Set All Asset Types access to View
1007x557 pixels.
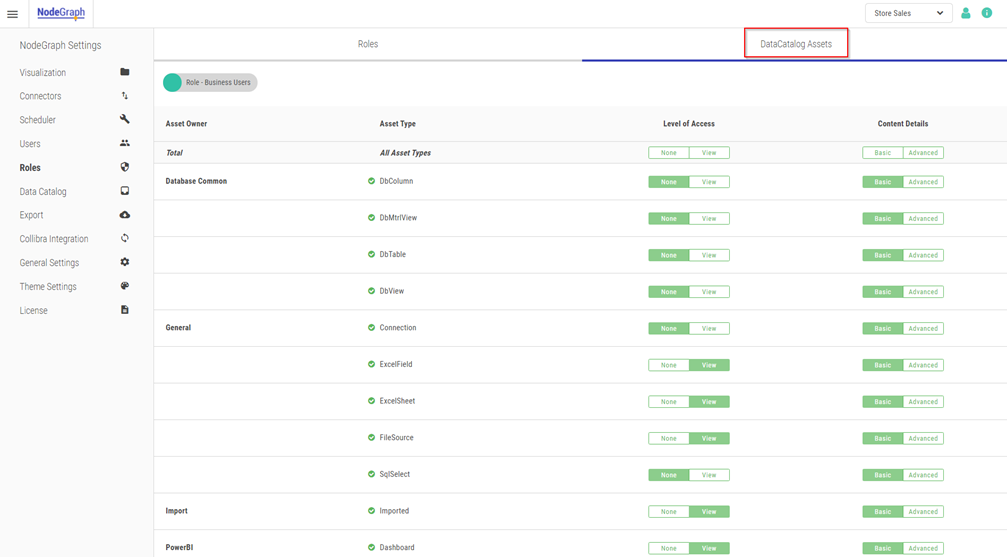(709, 153)
